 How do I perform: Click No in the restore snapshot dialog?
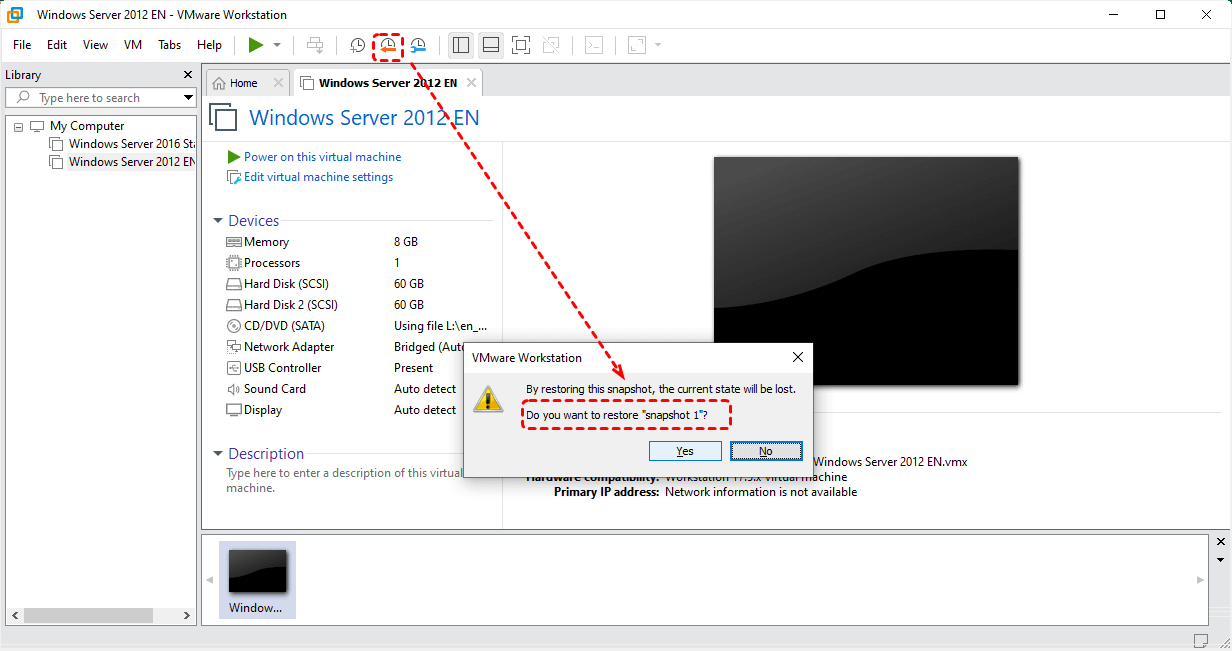[766, 451]
